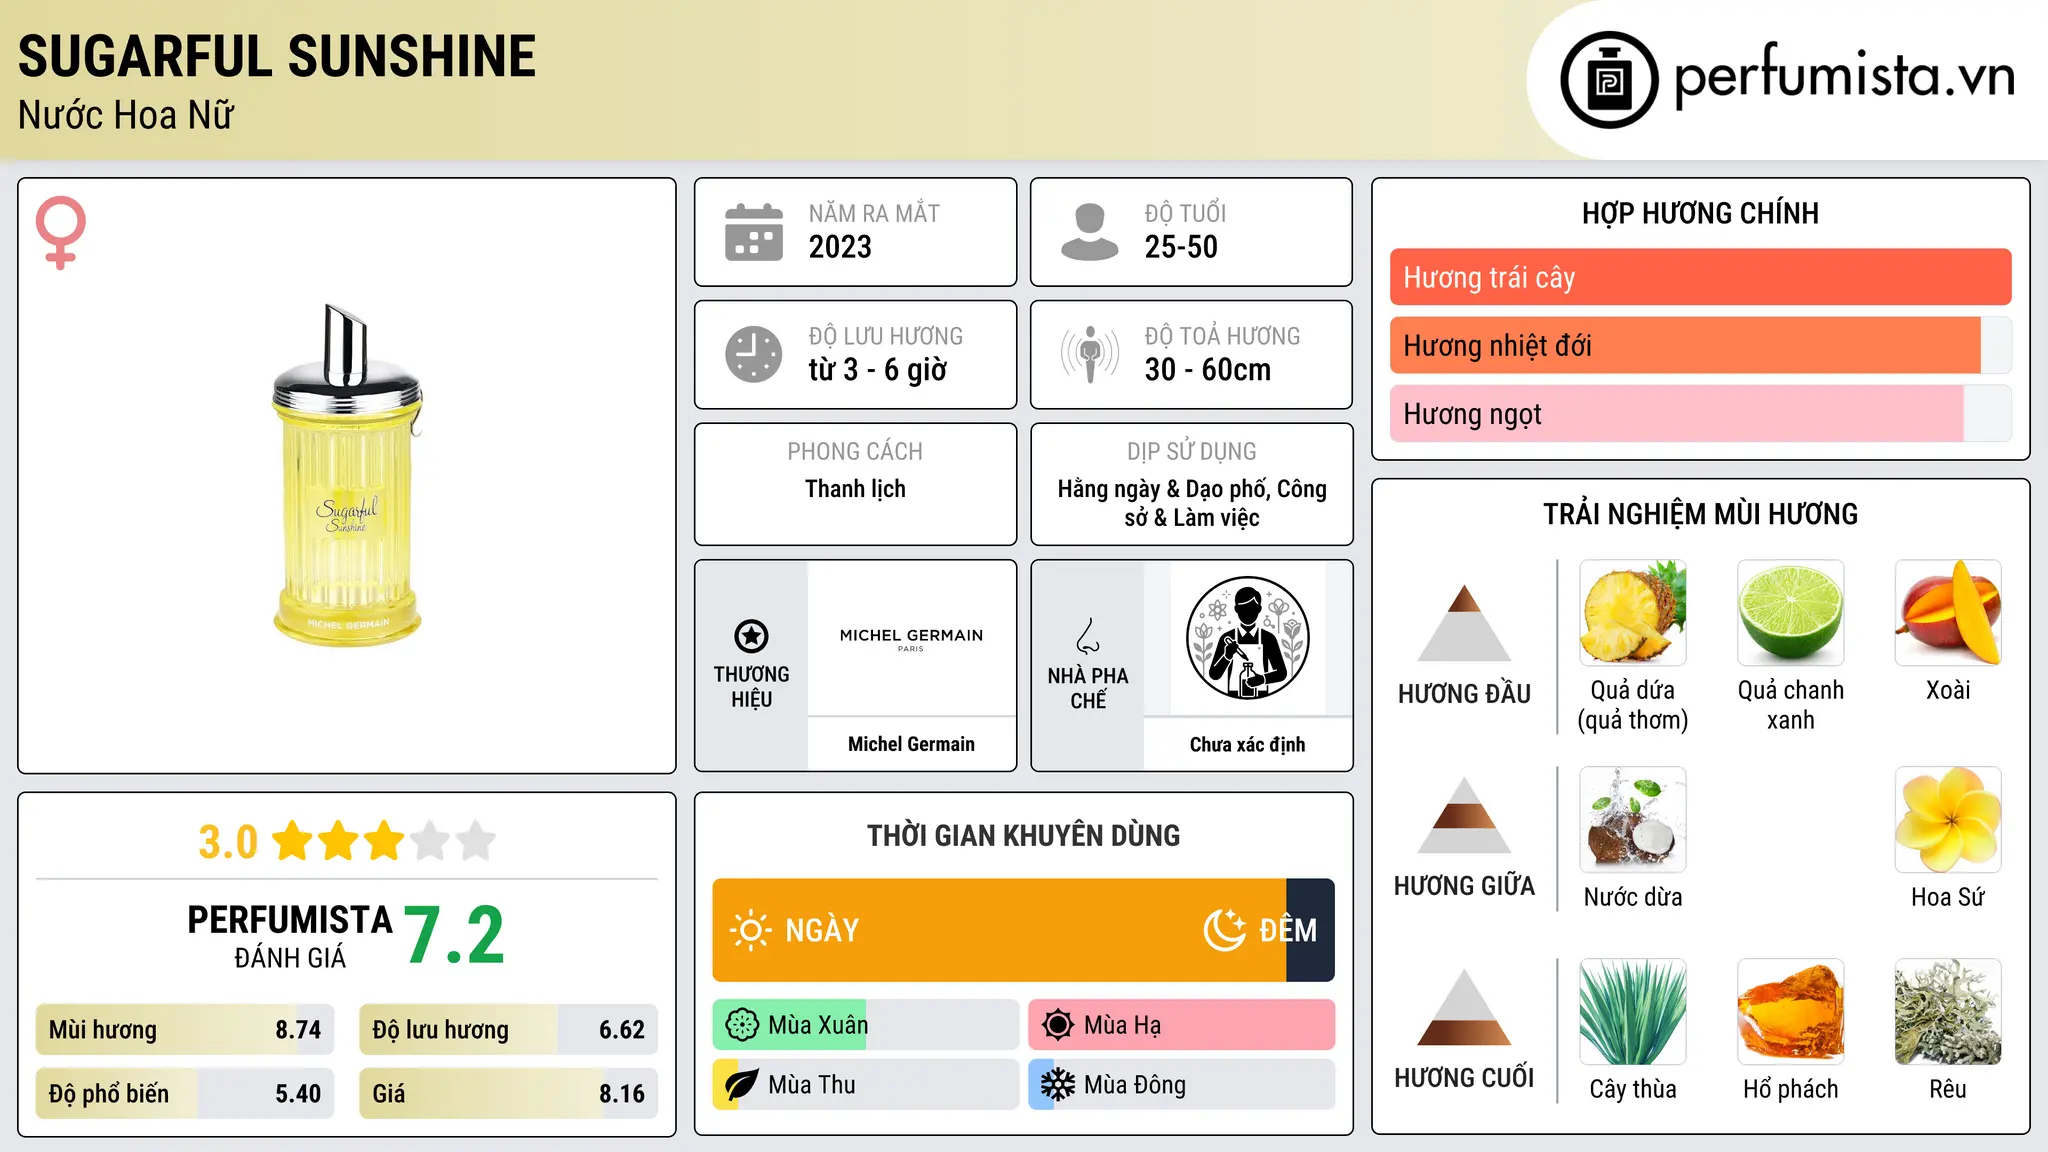Screen dimensions: 2048x1152
Task: Click the perfumer value Chưa xác định
Action: 1247,745
